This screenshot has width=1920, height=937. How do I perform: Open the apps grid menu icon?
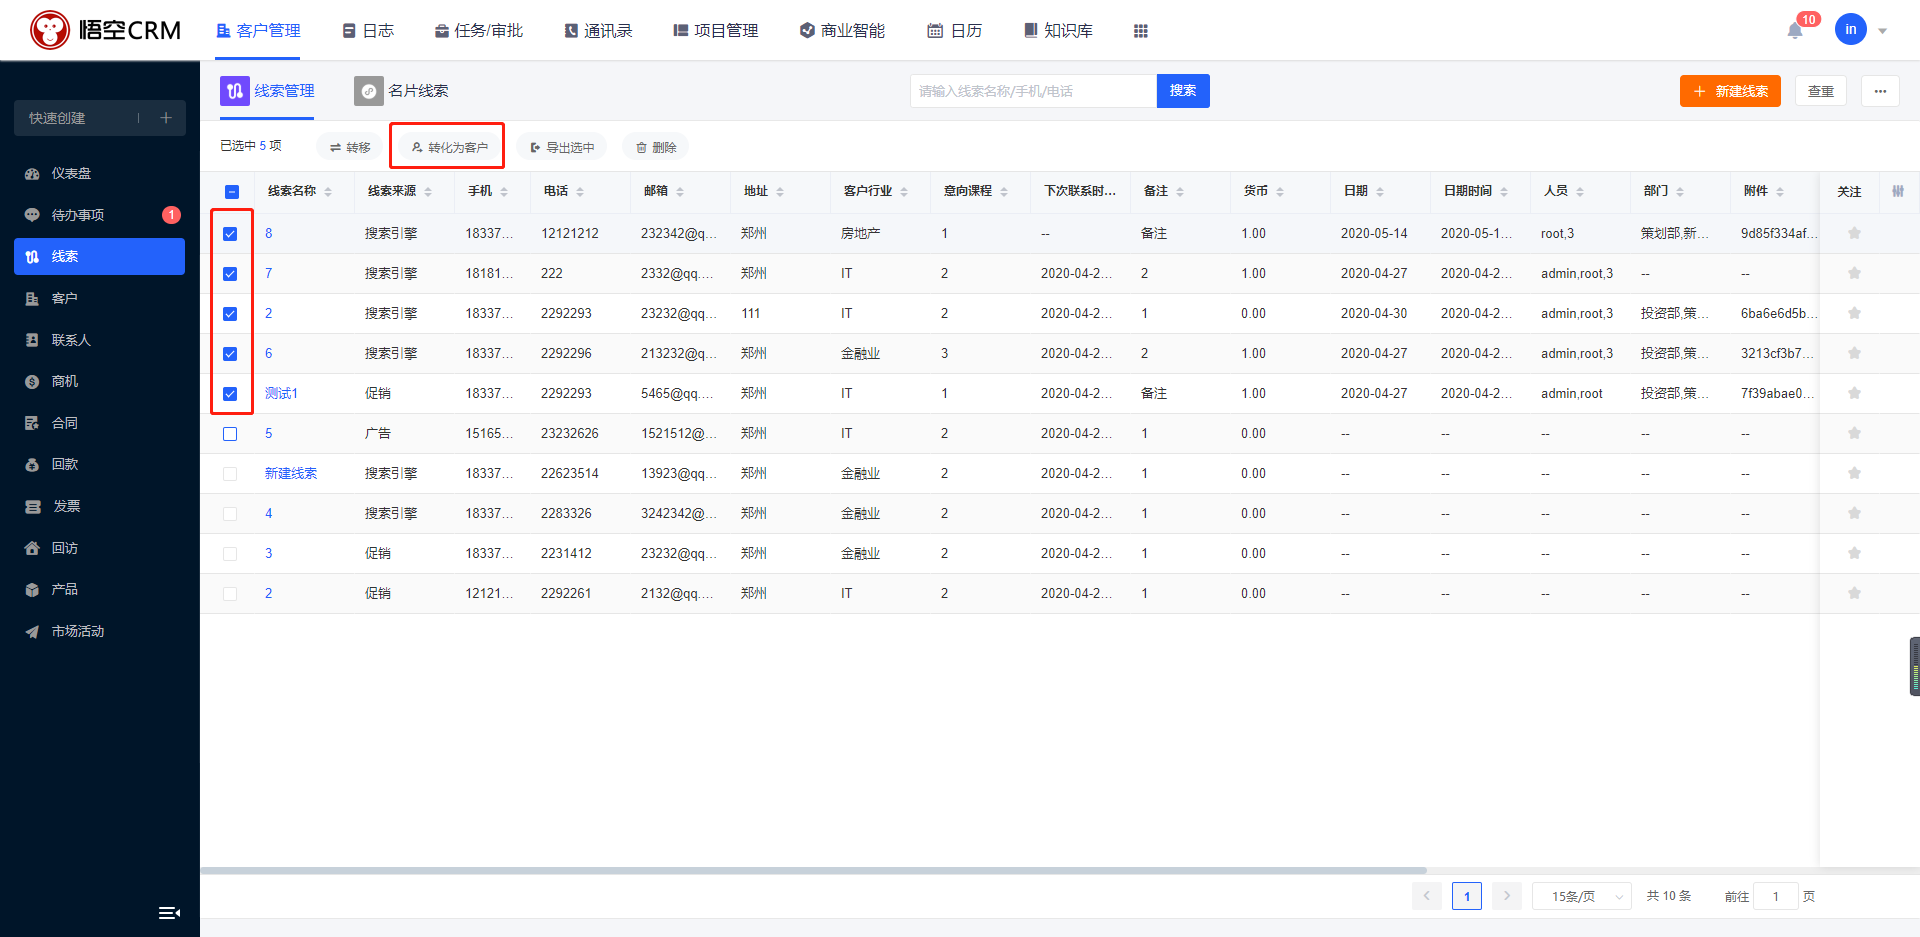point(1140,31)
